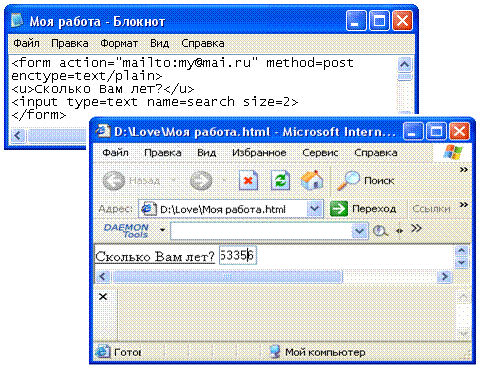Maximize the Internet Explorer window

436,131
